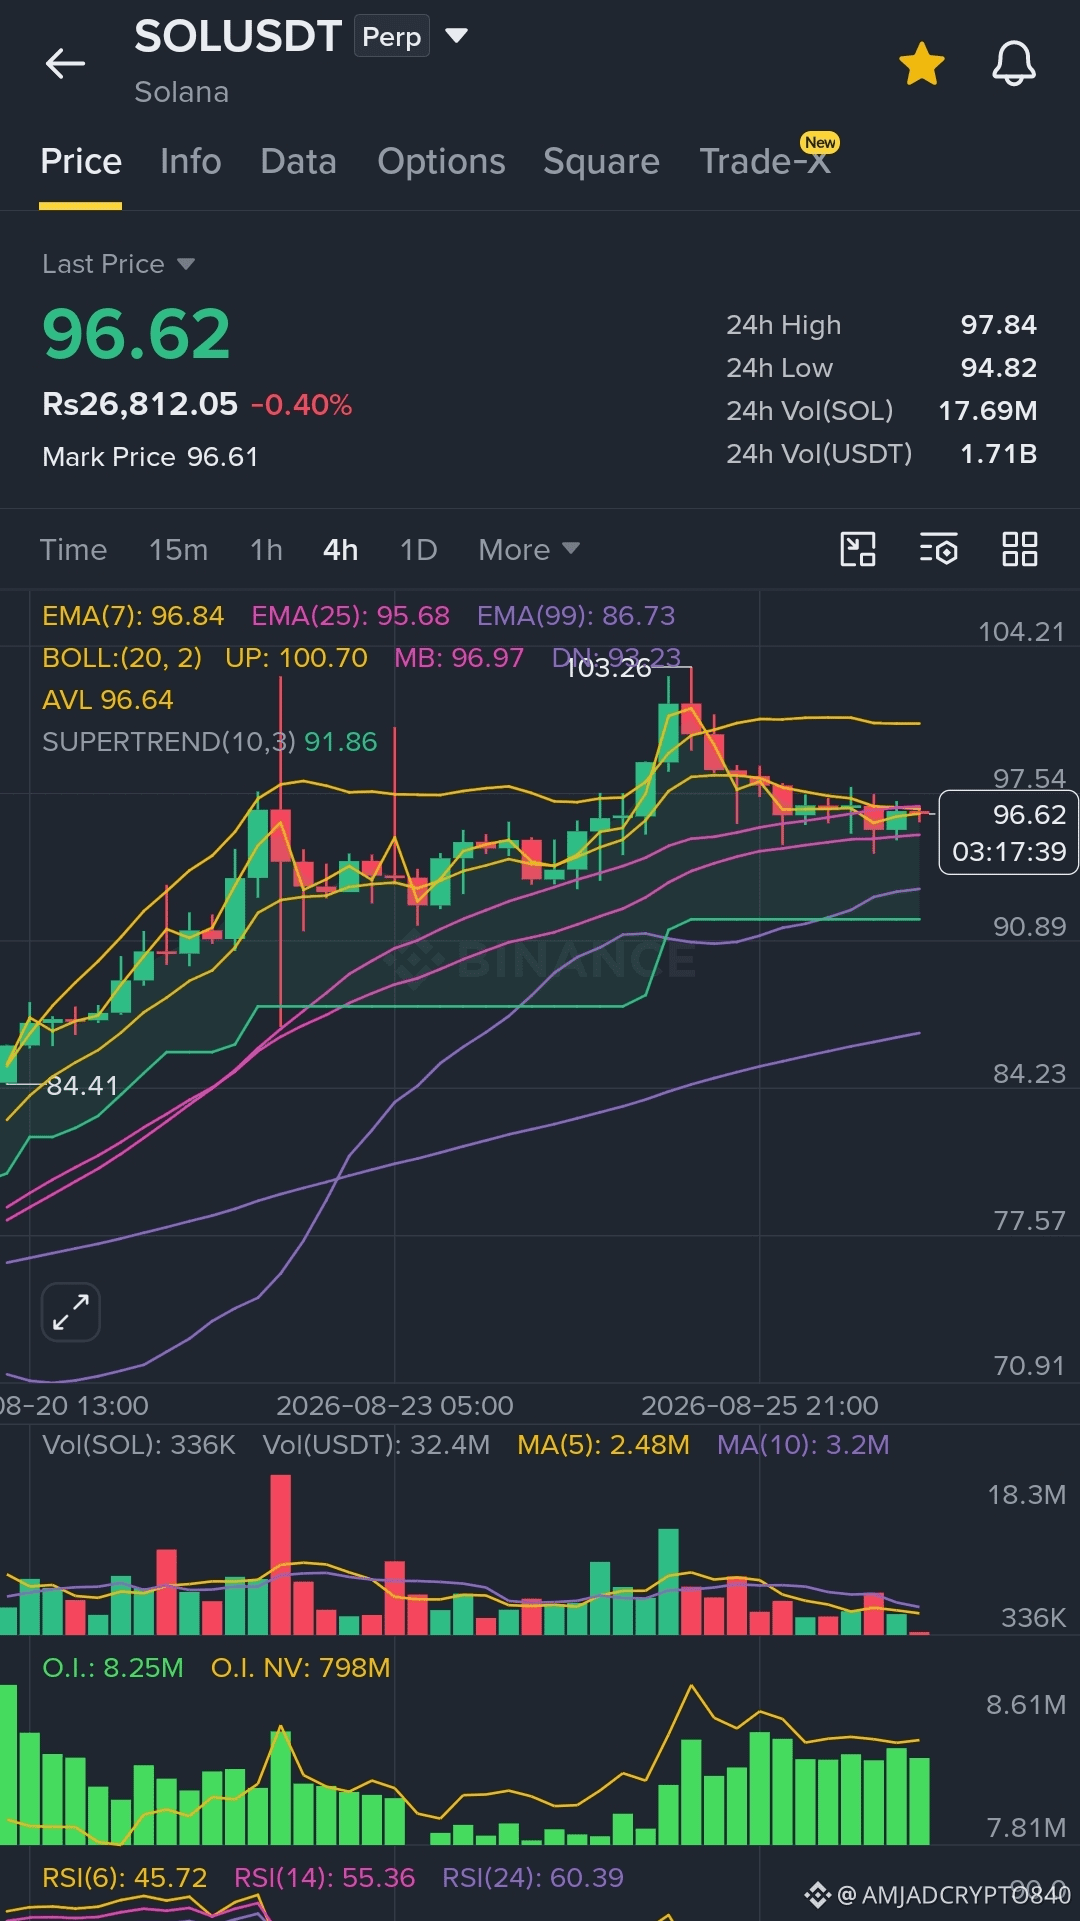Switch to the Price tab
The height and width of the screenshot is (1921, 1080).
click(x=81, y=161)
